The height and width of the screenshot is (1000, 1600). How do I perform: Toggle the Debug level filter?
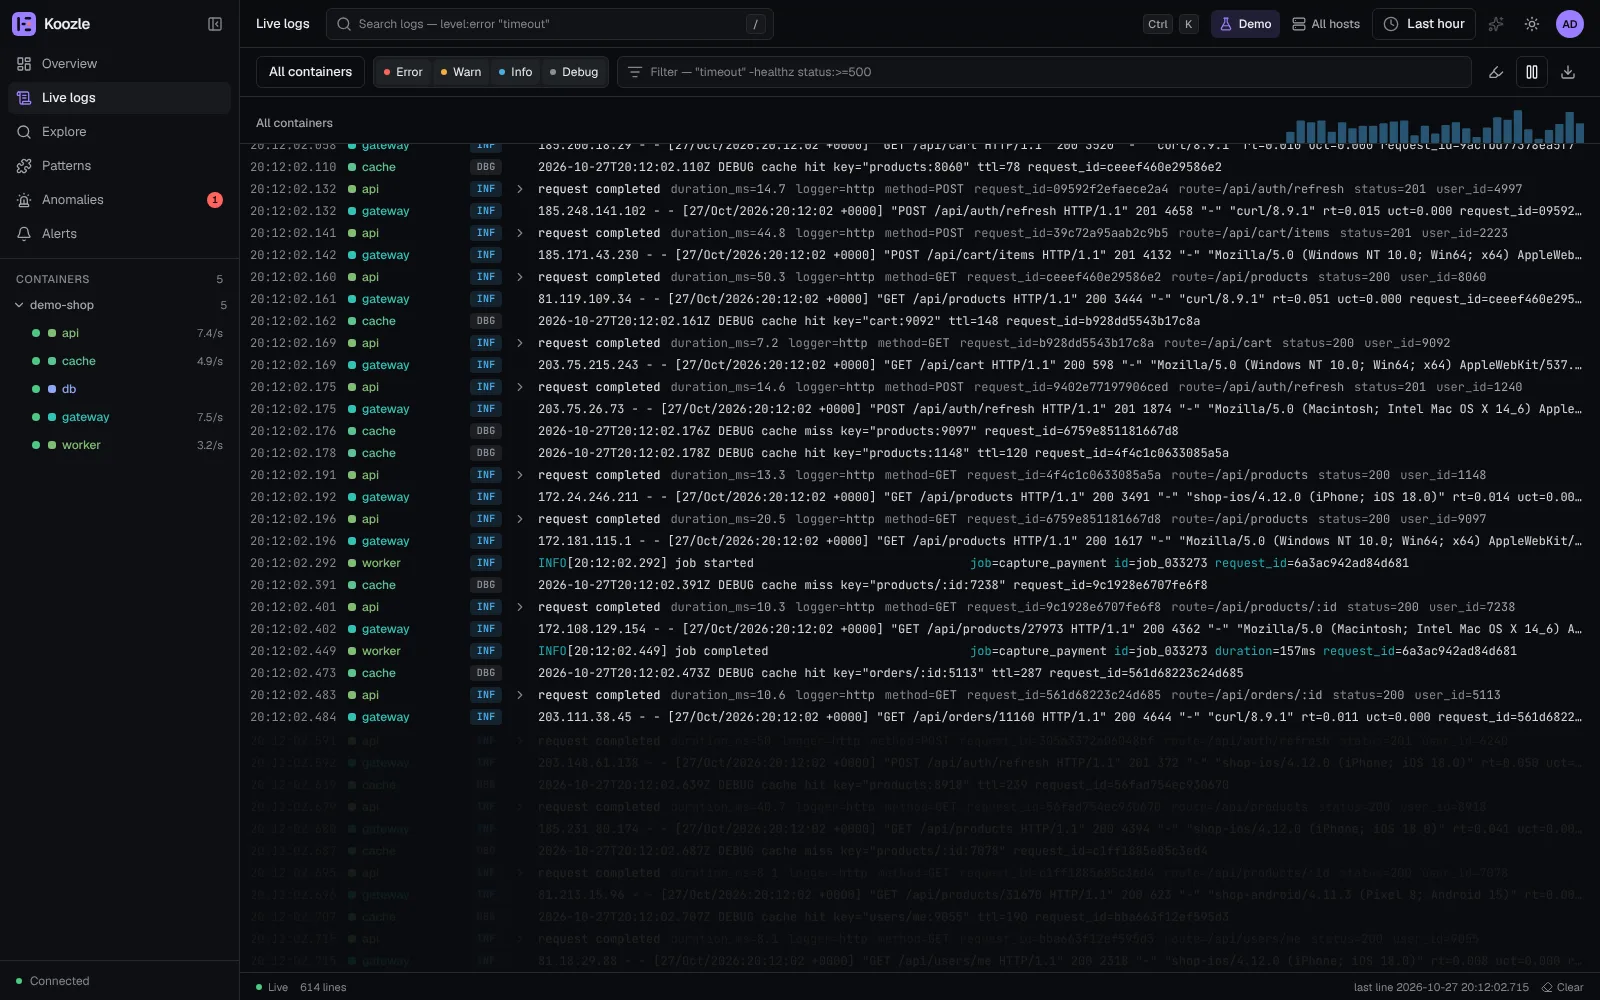click(574, 72)
